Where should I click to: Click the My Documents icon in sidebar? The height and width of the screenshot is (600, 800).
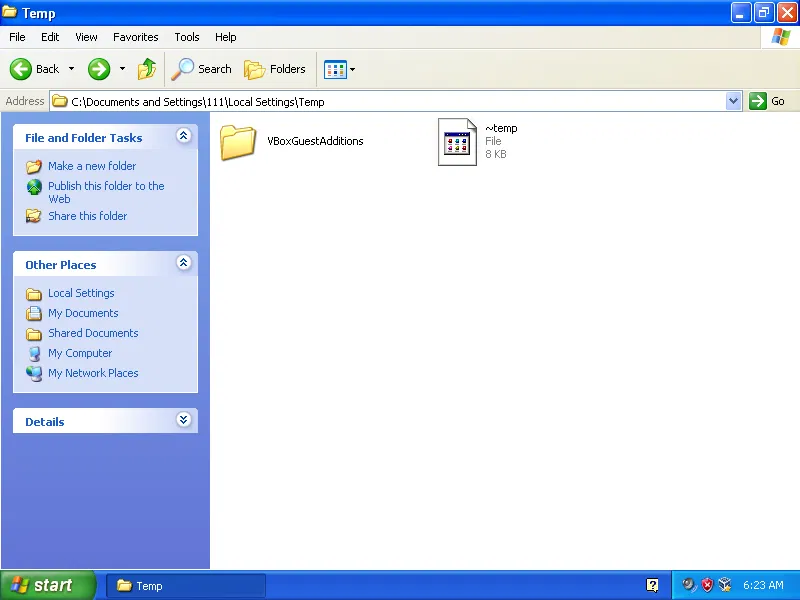point(34,313)
